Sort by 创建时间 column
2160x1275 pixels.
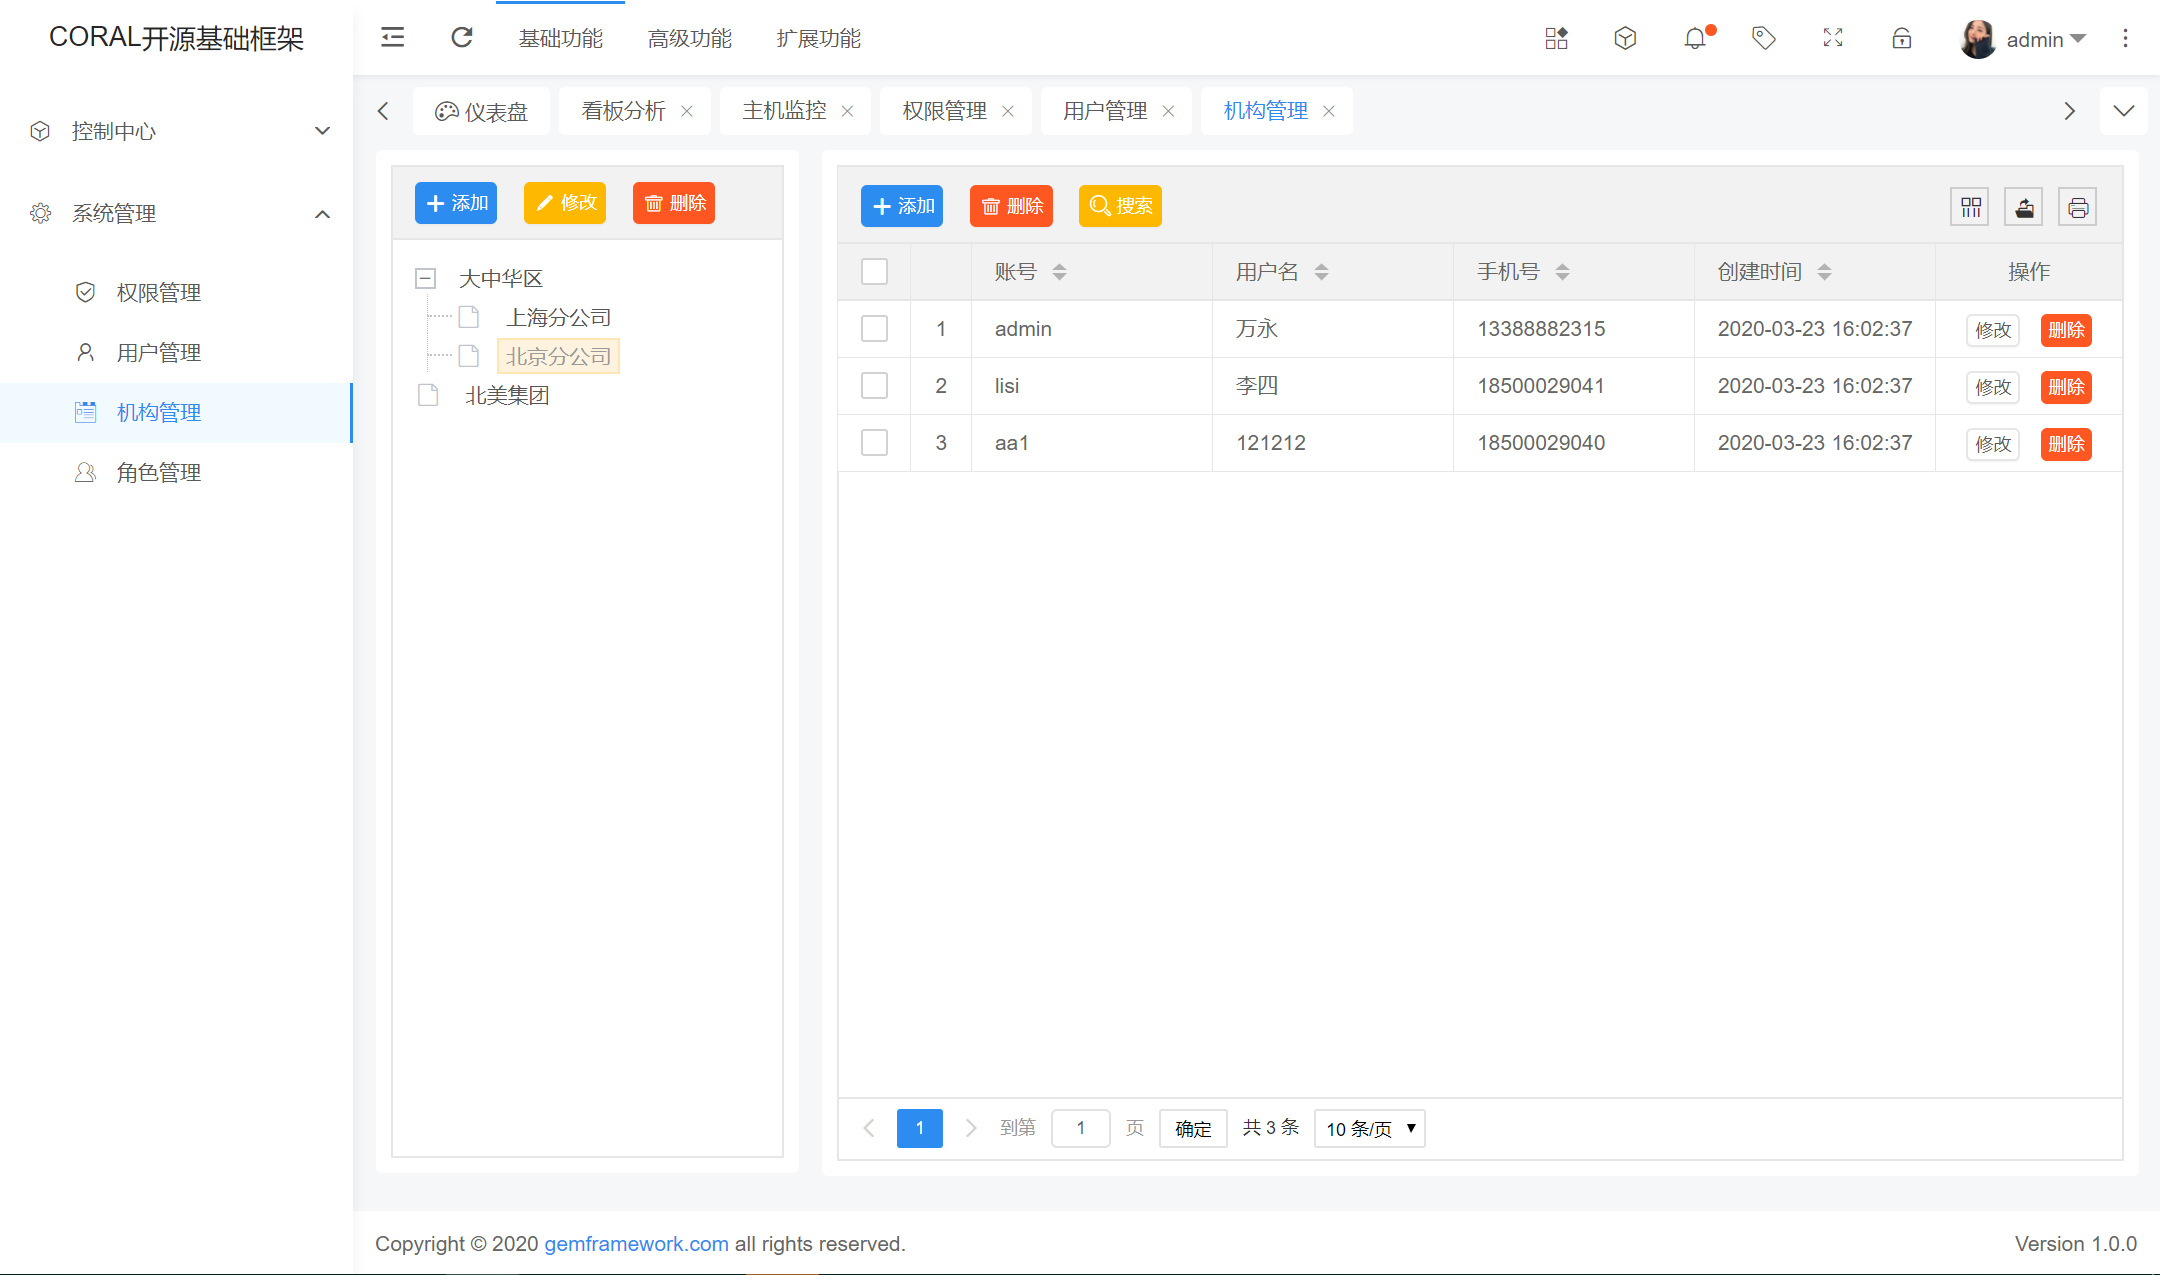click(1824, 272)
